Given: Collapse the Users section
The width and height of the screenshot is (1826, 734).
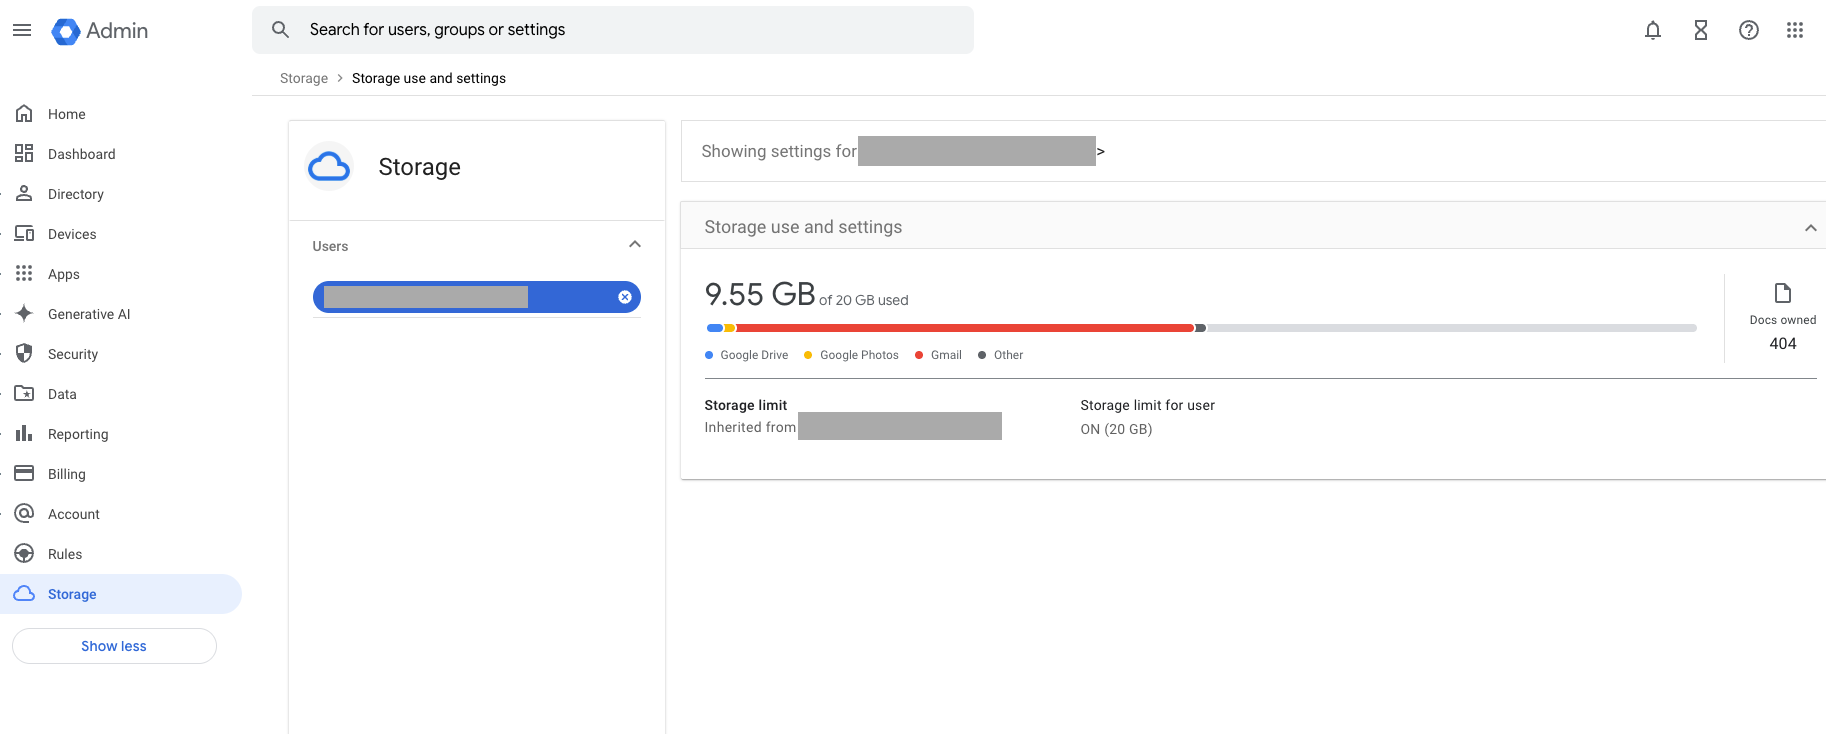Looking at the screenshot, I should (635, 245).
